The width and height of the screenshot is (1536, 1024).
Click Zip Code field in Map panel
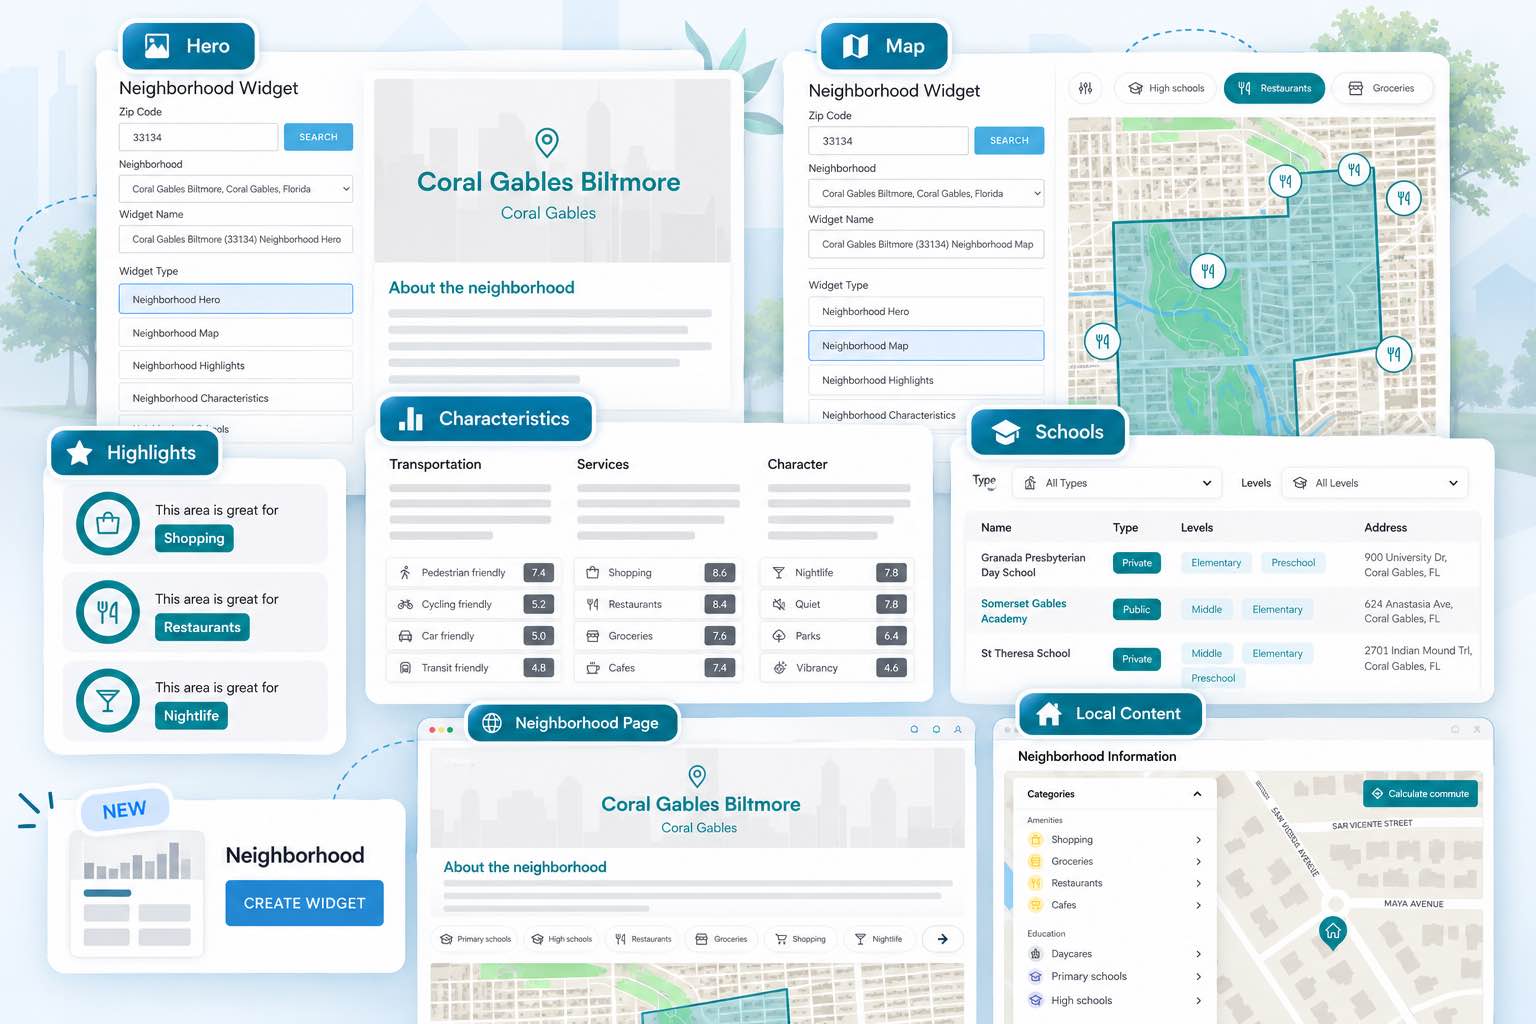click(x=888, y=141)
